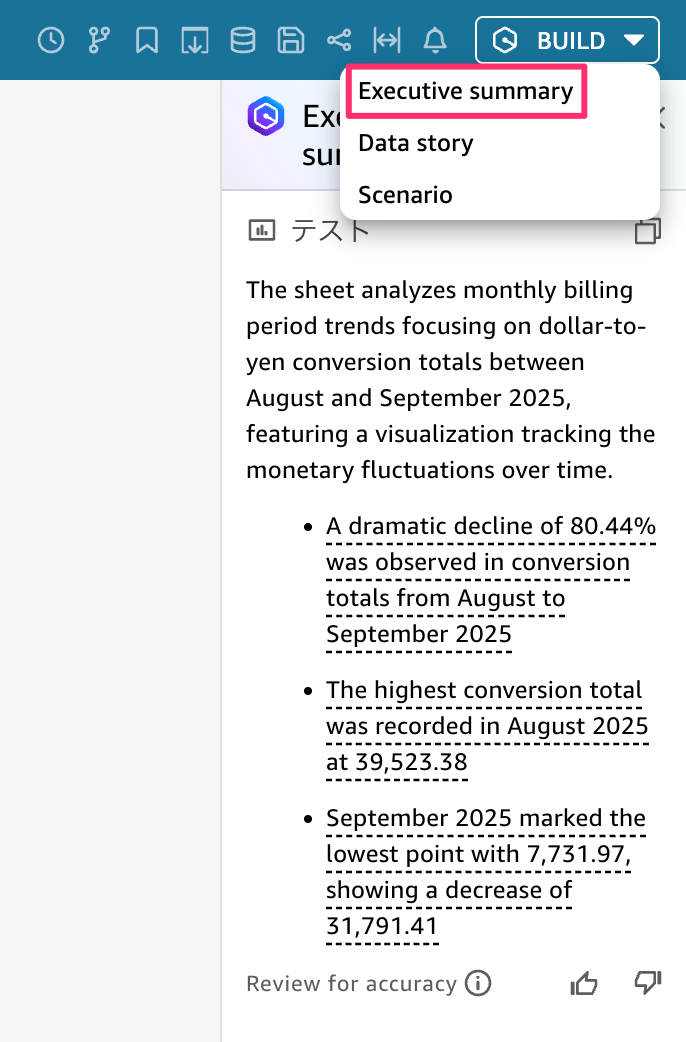Click the share icon
This screenshot has height=1042, width=686.
[339, 41]
